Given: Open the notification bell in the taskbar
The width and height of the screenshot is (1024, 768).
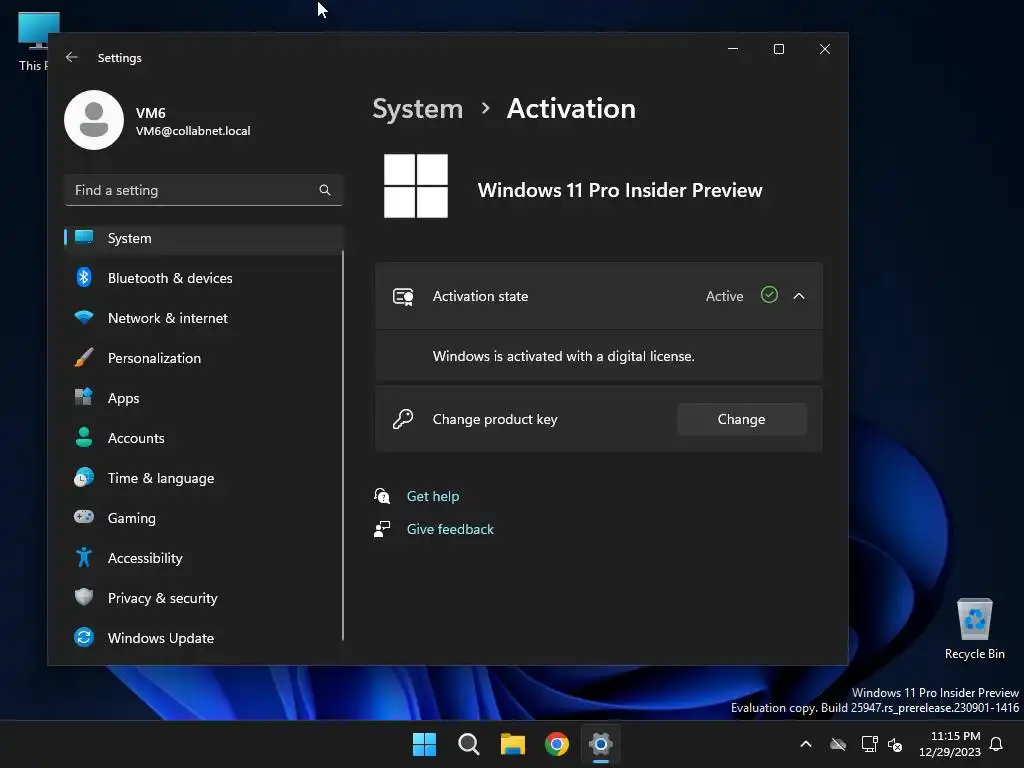Looking at the screenshot, I should pyautogui.click(x=997, y=744).
